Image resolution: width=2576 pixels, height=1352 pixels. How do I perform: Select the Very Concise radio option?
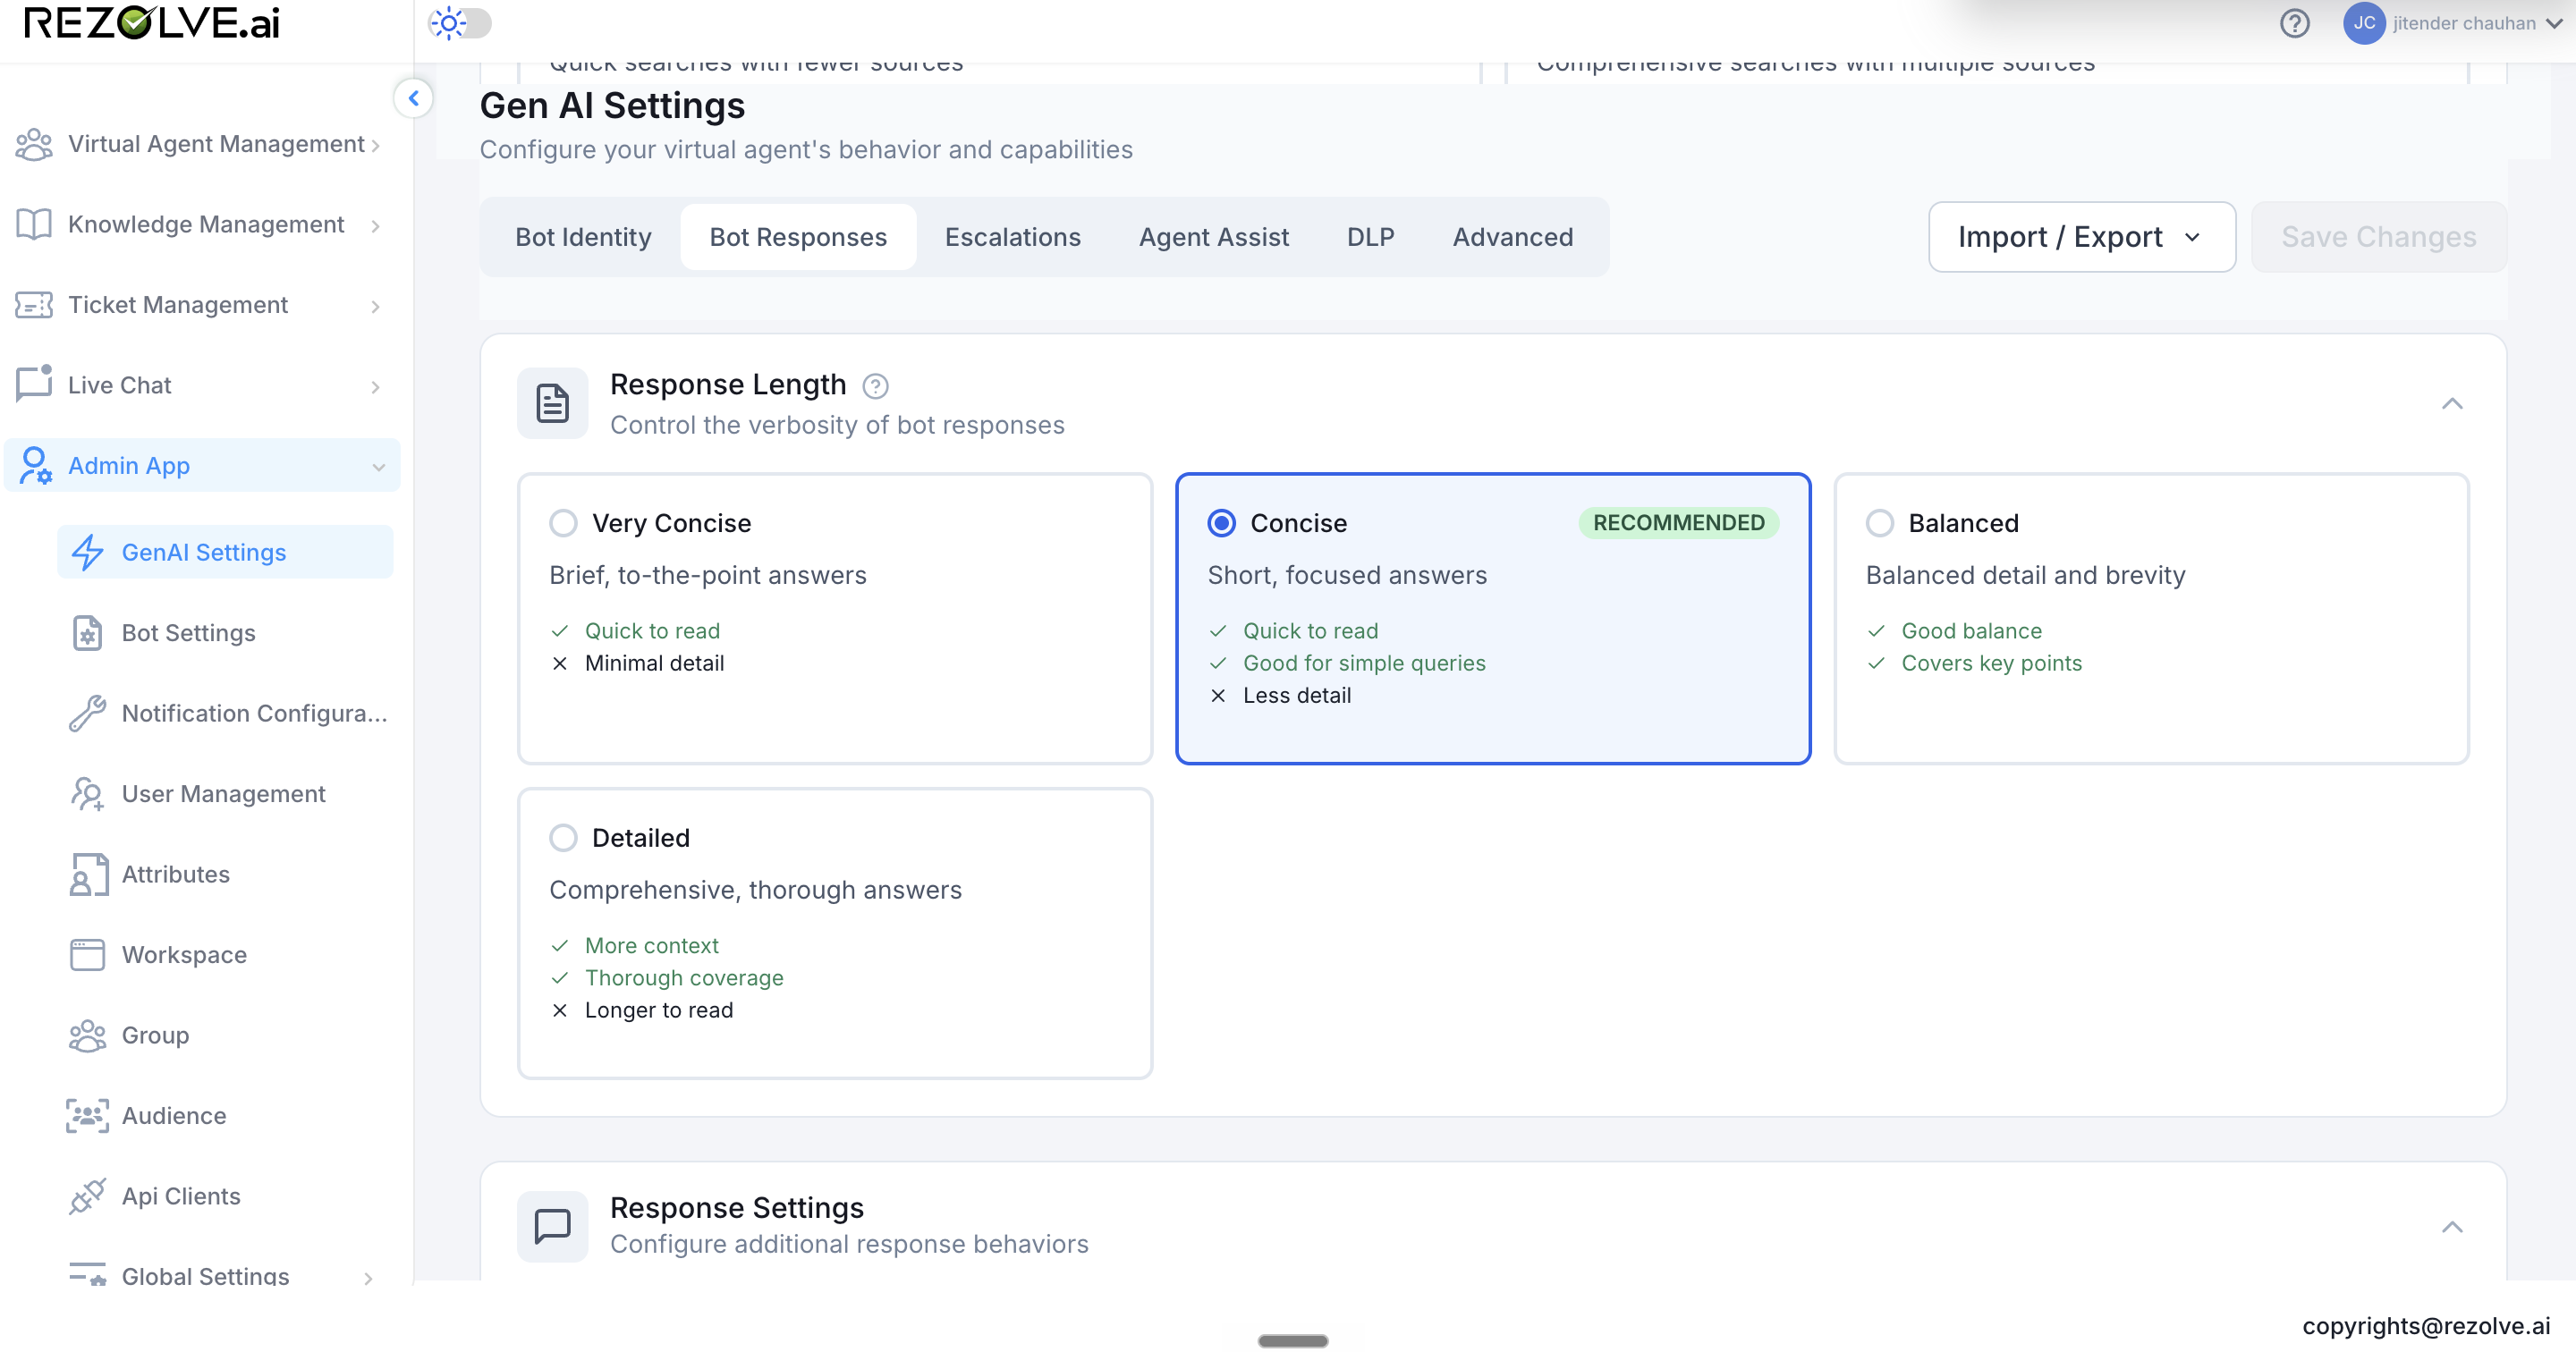point(563,523)
